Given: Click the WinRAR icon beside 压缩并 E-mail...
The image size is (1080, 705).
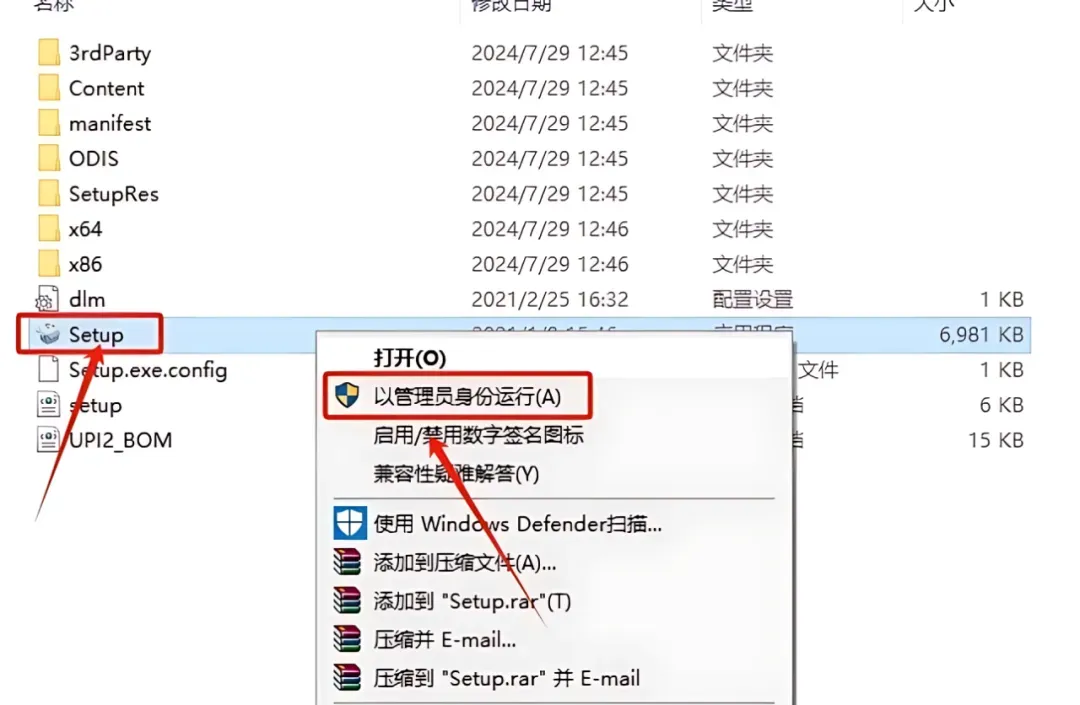Looking at the screenshot, I should coord(347,640).
